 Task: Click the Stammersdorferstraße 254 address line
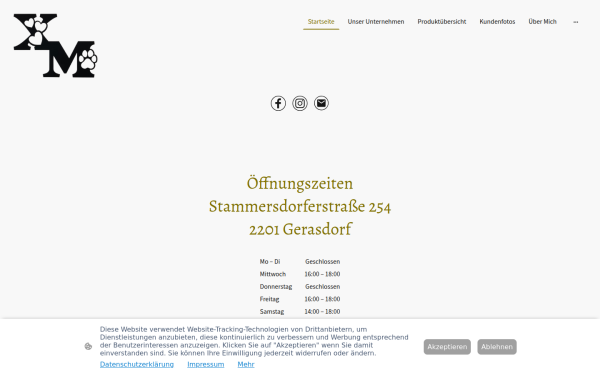(x=300, y=207)
